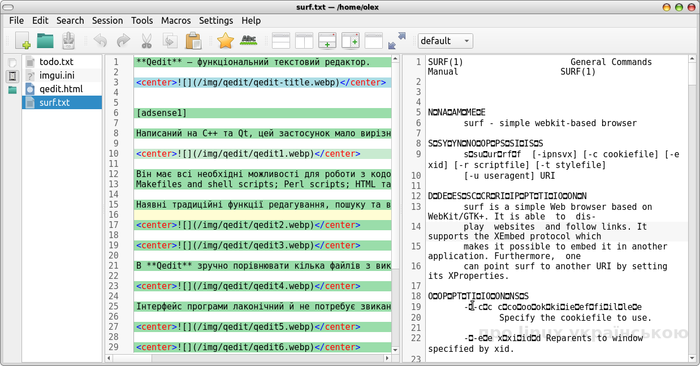Select todo.txt in the file list
Image resolution: width=700 pixels, height=366 pixels.
tap(62, 62)
